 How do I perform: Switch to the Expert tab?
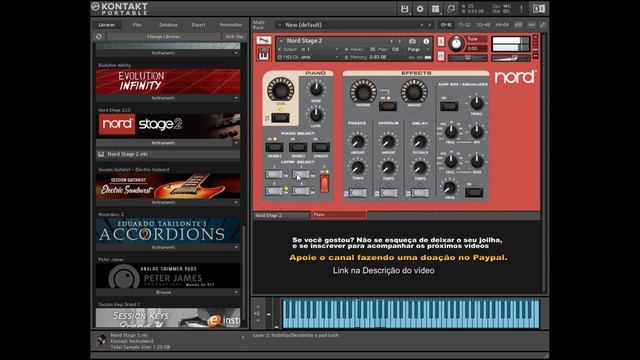pyautogui.click(x=199, y=25)
